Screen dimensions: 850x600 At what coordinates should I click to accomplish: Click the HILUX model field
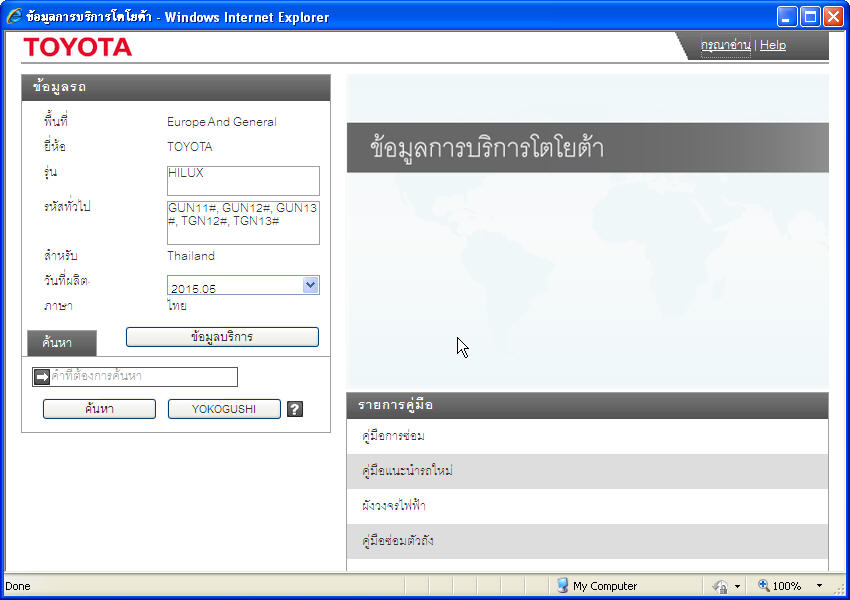coord(243,180)
